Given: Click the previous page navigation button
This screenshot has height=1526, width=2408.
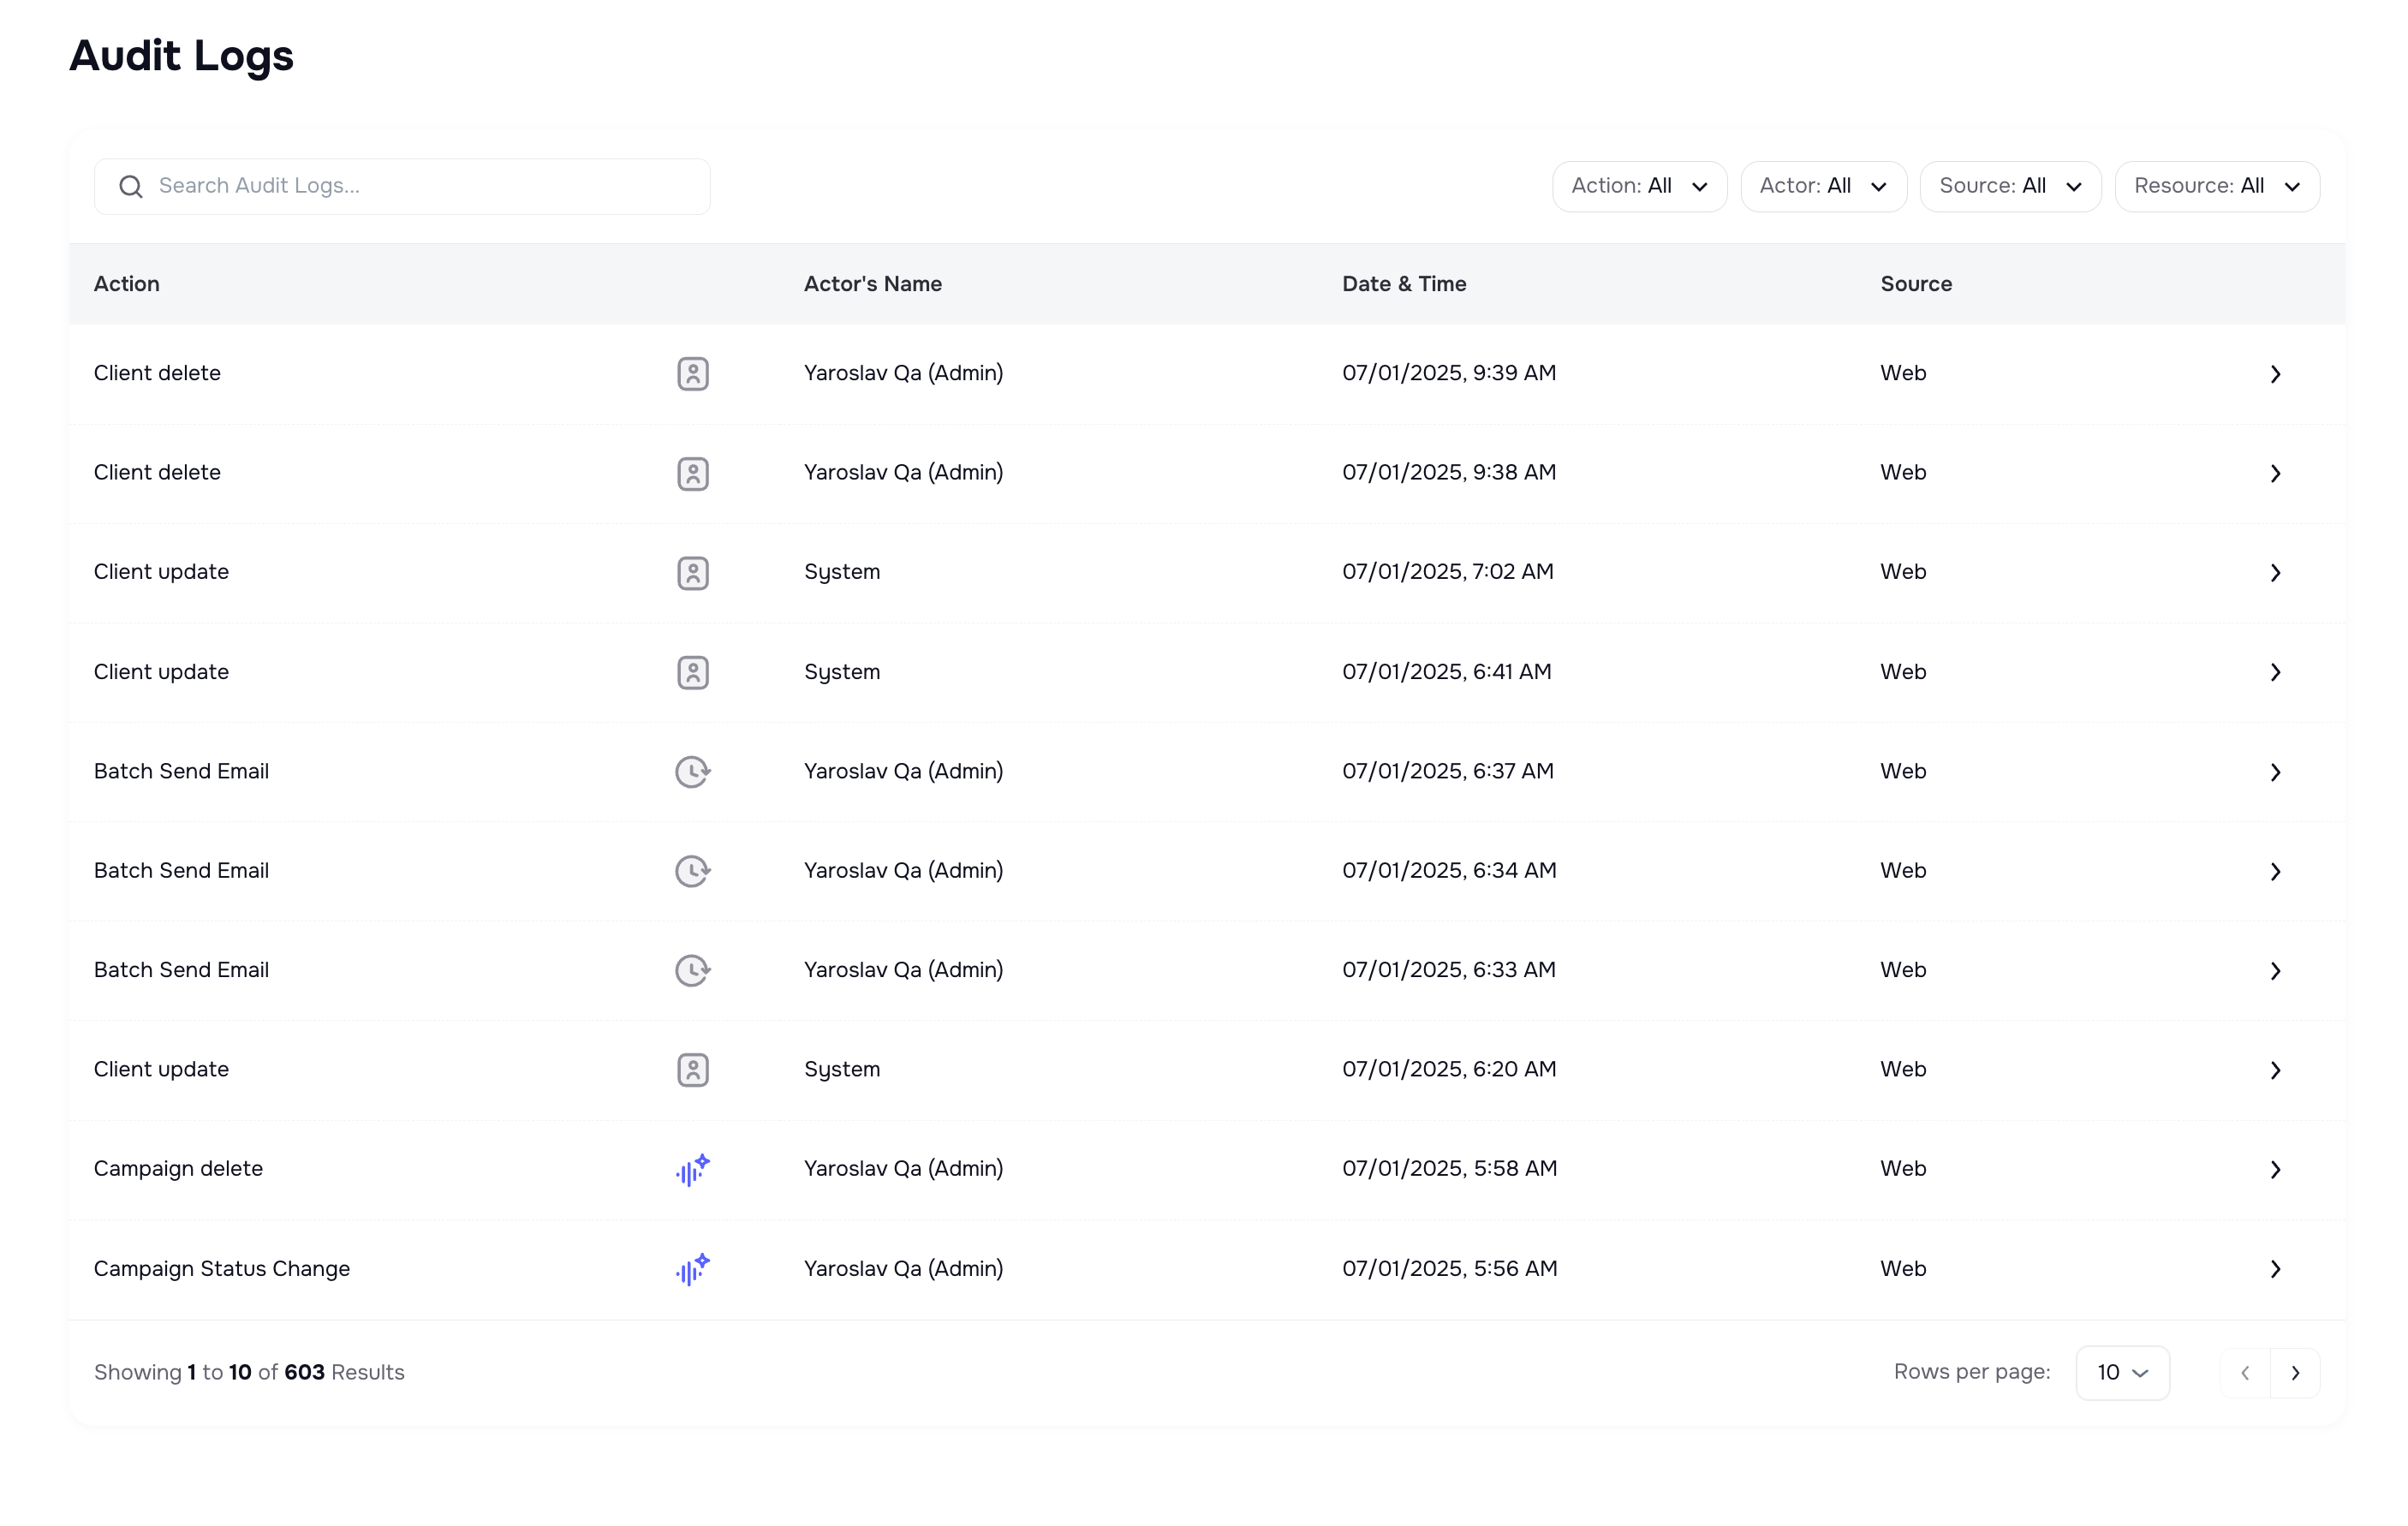Looking at the screenshot, I should tap(2245, 1372).
